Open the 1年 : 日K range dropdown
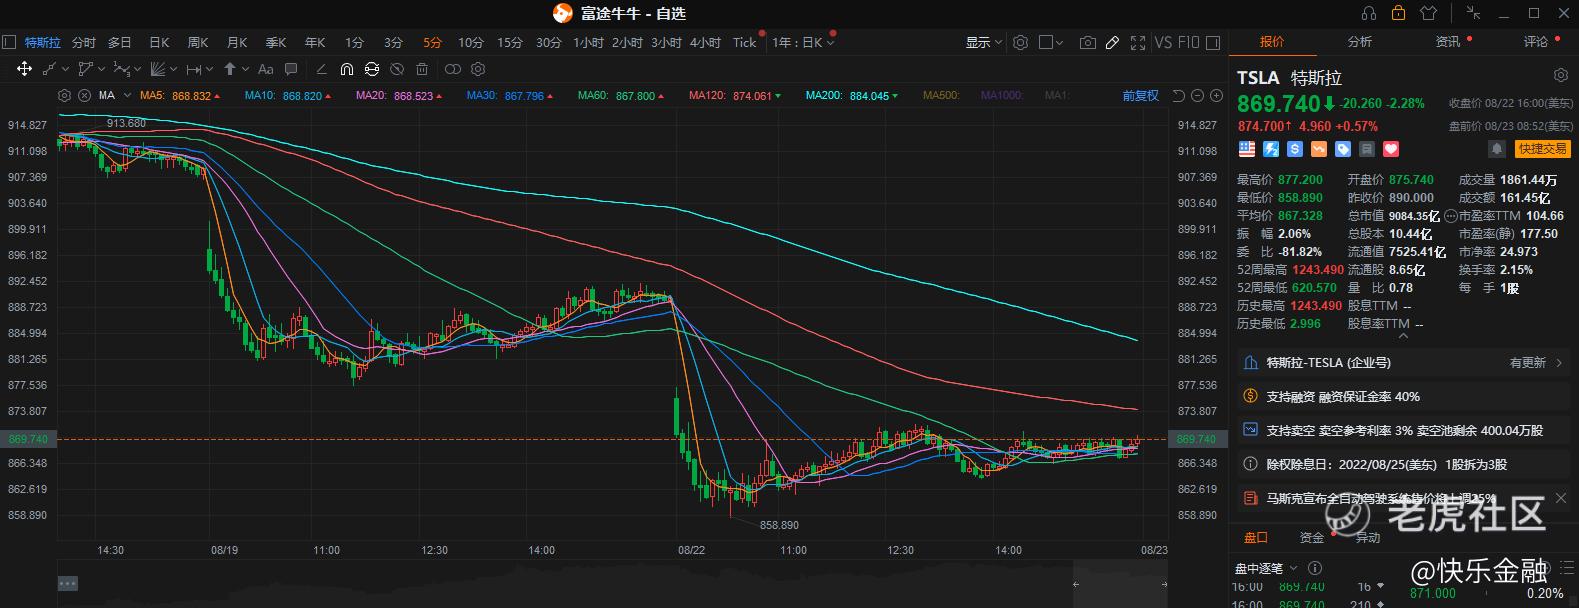 802,42
